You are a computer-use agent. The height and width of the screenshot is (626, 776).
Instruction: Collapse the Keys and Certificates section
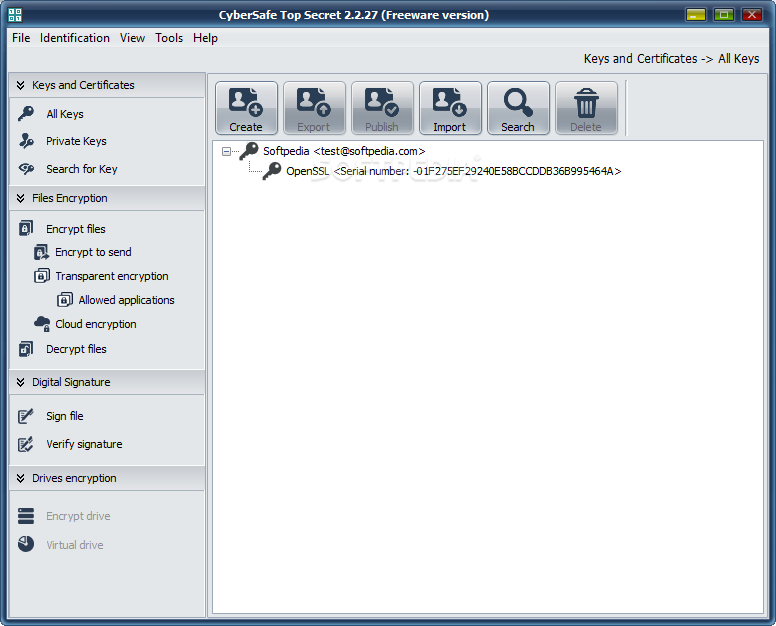click(20, 85)
